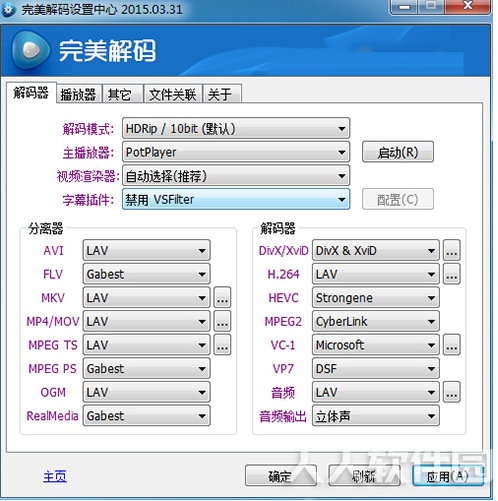Click the 刷新 refresh button
This screenshot has height=501, width=498.
coord(364,475)
